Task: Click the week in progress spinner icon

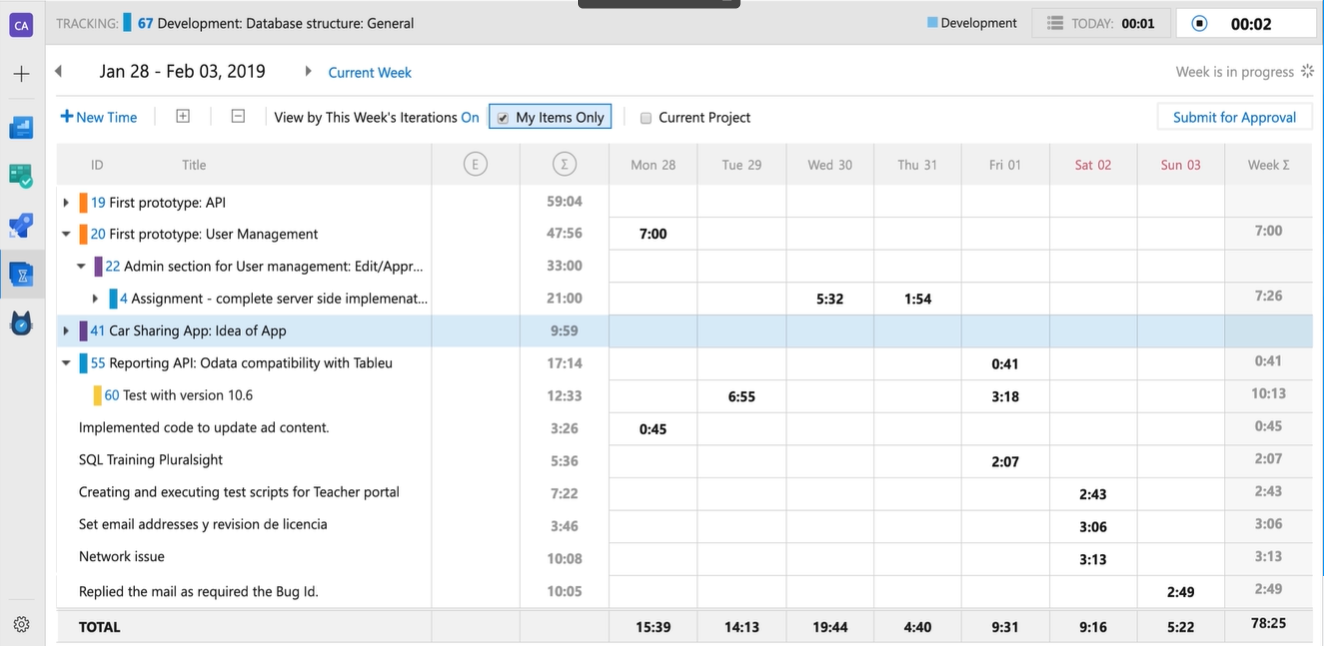Action: tap(1306, 72)
